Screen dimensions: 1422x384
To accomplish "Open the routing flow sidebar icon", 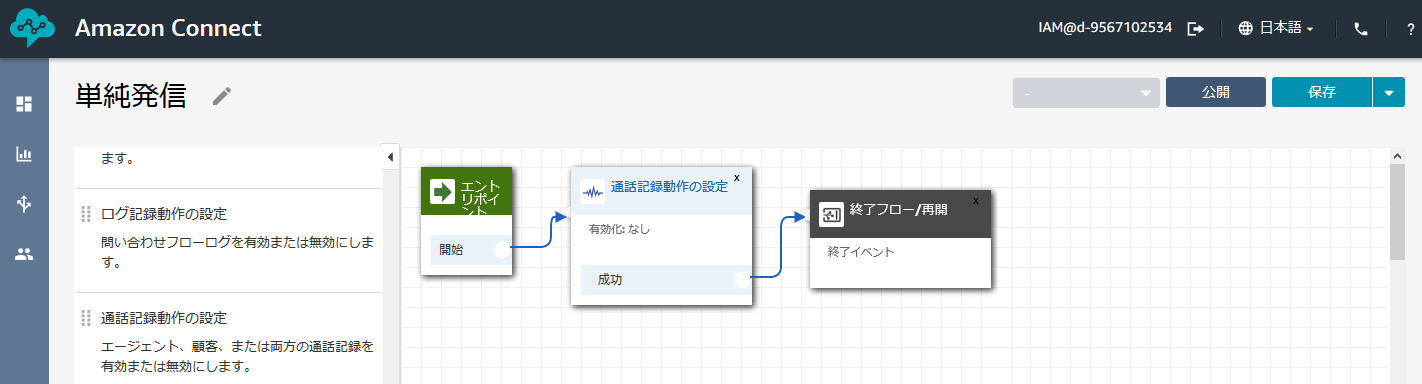I will coord(24,204).
